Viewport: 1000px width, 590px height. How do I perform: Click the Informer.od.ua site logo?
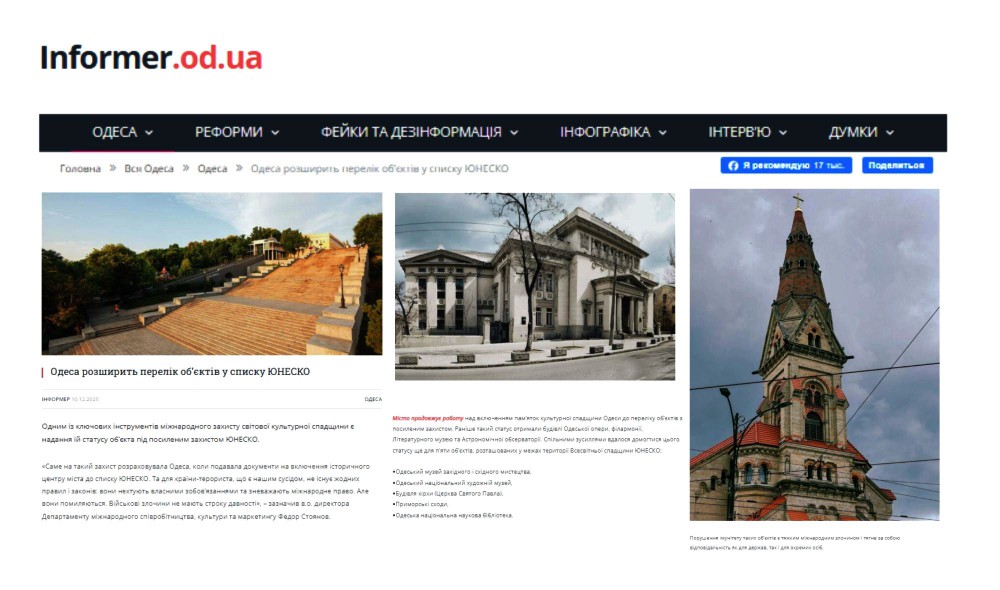click(x=150, y=58)
